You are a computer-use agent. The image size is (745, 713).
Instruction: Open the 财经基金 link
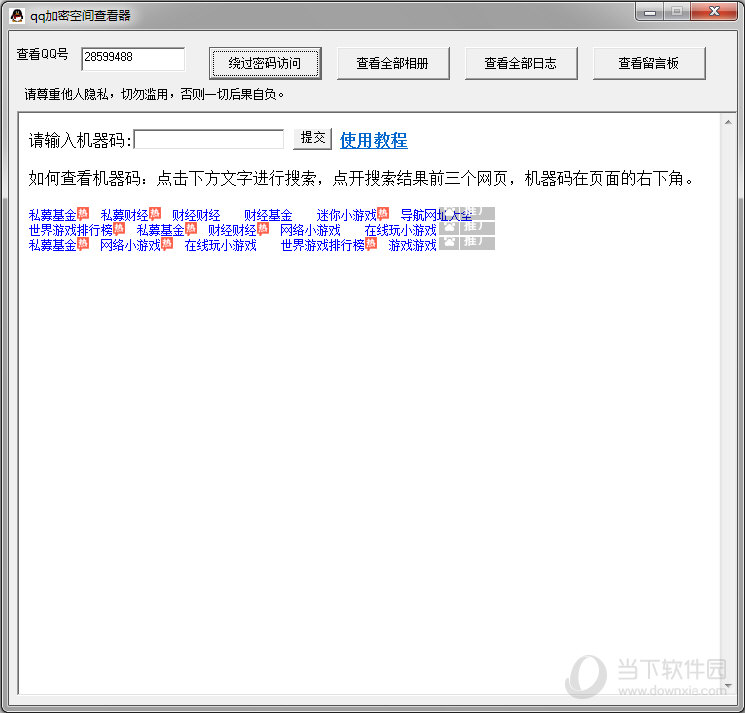pos(268,216)
